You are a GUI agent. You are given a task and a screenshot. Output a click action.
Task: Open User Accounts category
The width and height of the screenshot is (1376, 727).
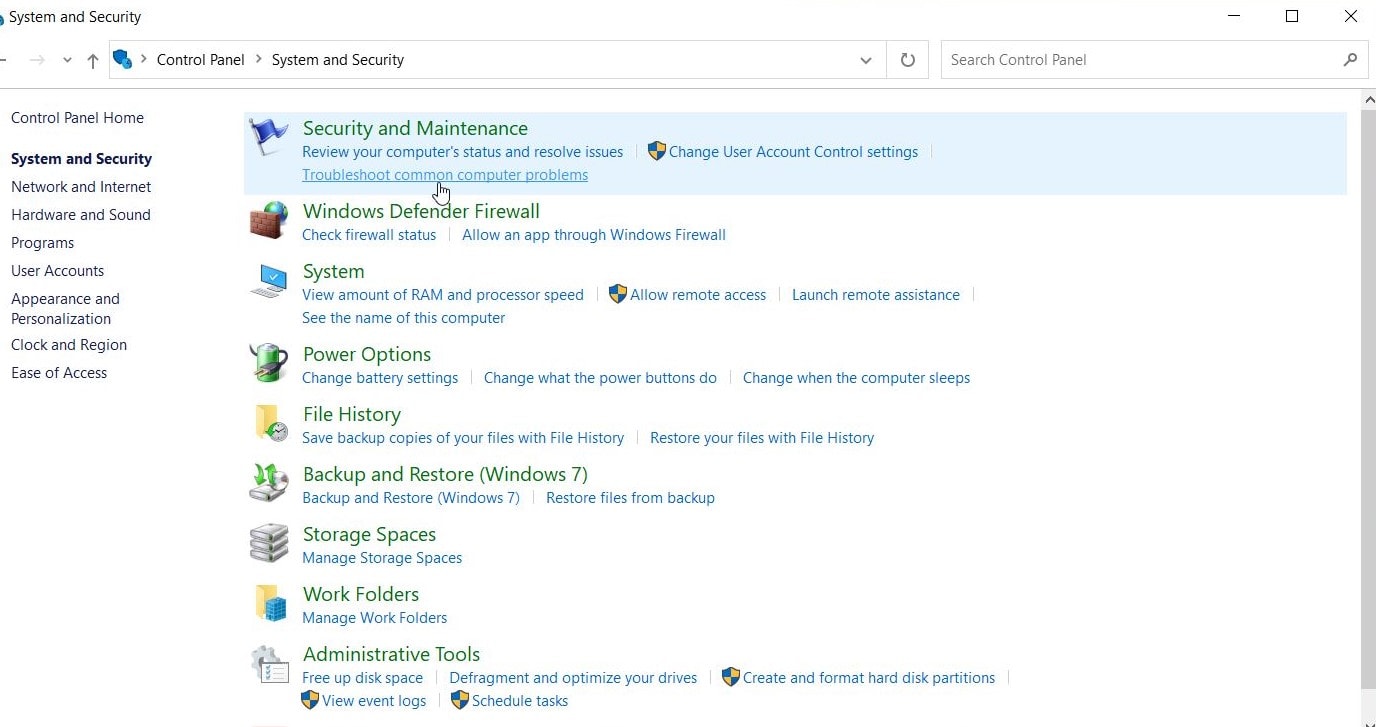tap(58, 271)
